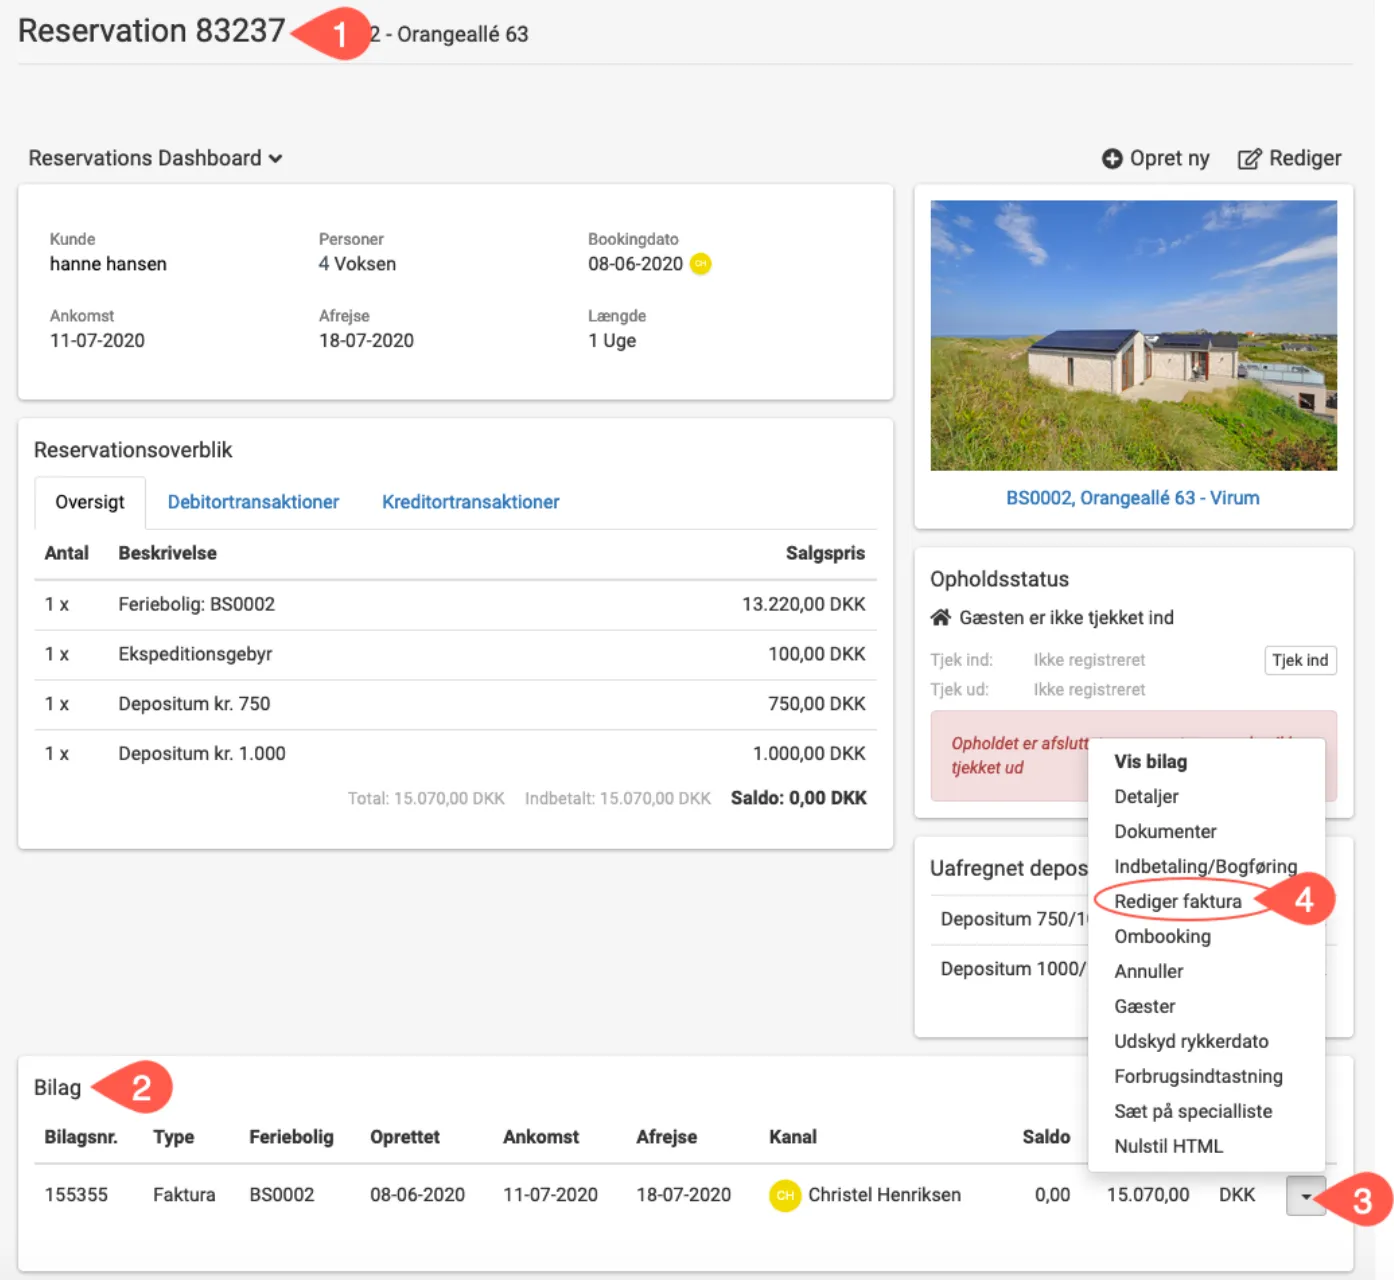Viewport: 1394px width, 1280px height.
Task: Expand the Reservations Dashboard dropdown
Action: click(x=155, y=158)
